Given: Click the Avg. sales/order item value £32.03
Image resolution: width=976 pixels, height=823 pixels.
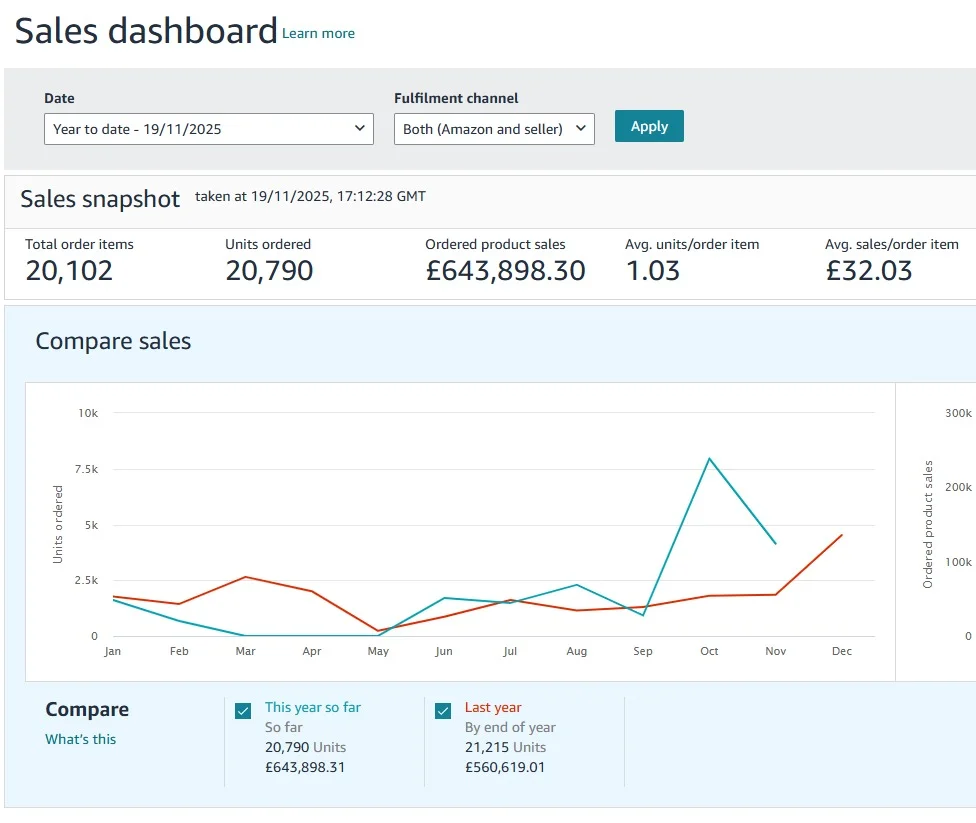Looking at the screenshot, I should pos(868,271).
